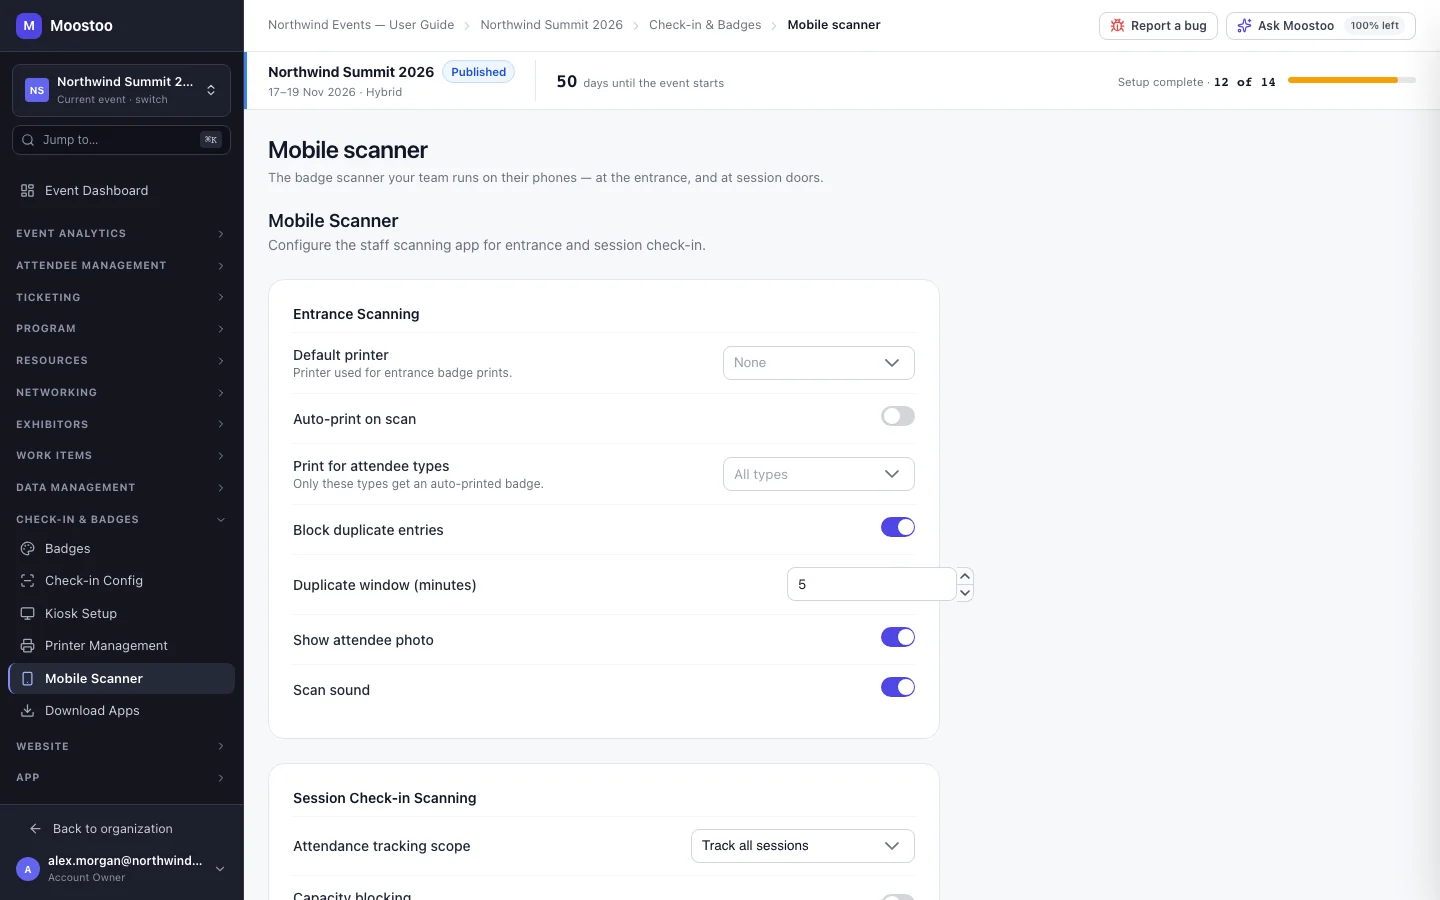Click the Report a bug button
The image size is (1440, 900).
[1158, 26]
